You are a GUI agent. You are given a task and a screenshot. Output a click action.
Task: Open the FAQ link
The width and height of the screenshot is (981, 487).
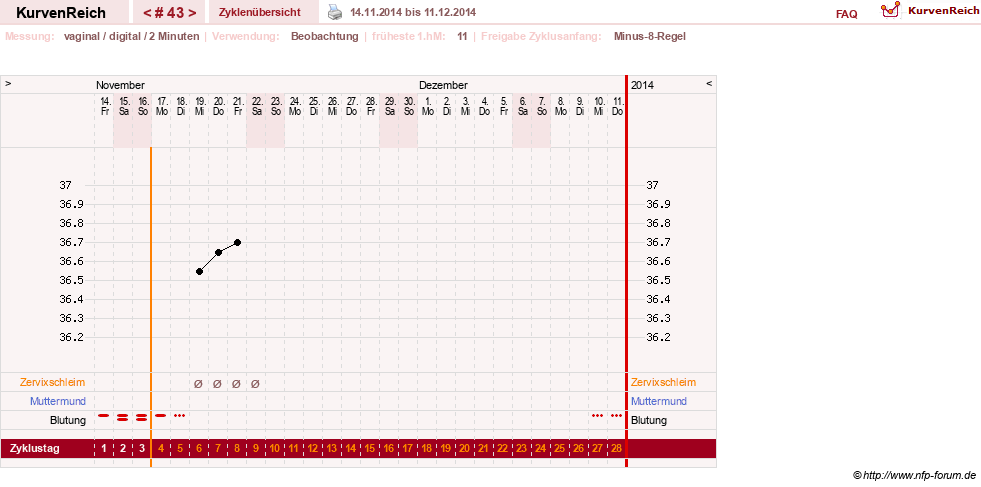(846, 14)
